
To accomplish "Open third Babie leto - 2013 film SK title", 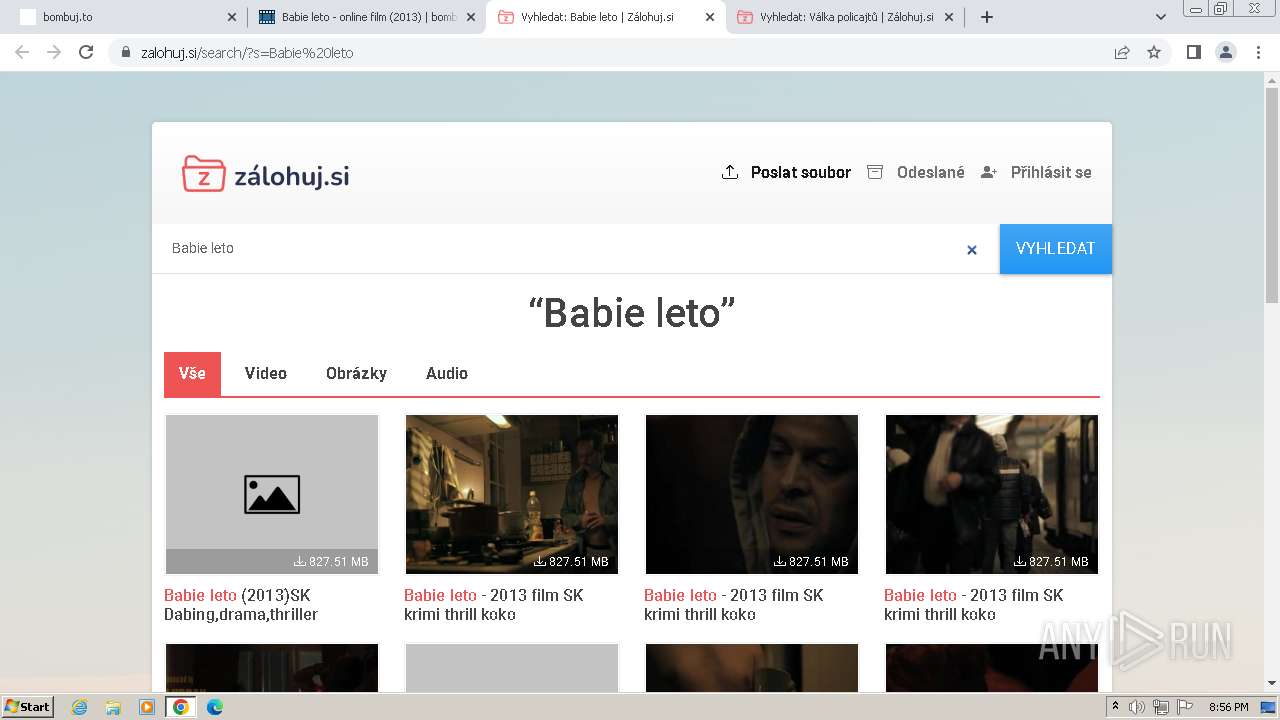I will 733,605.
